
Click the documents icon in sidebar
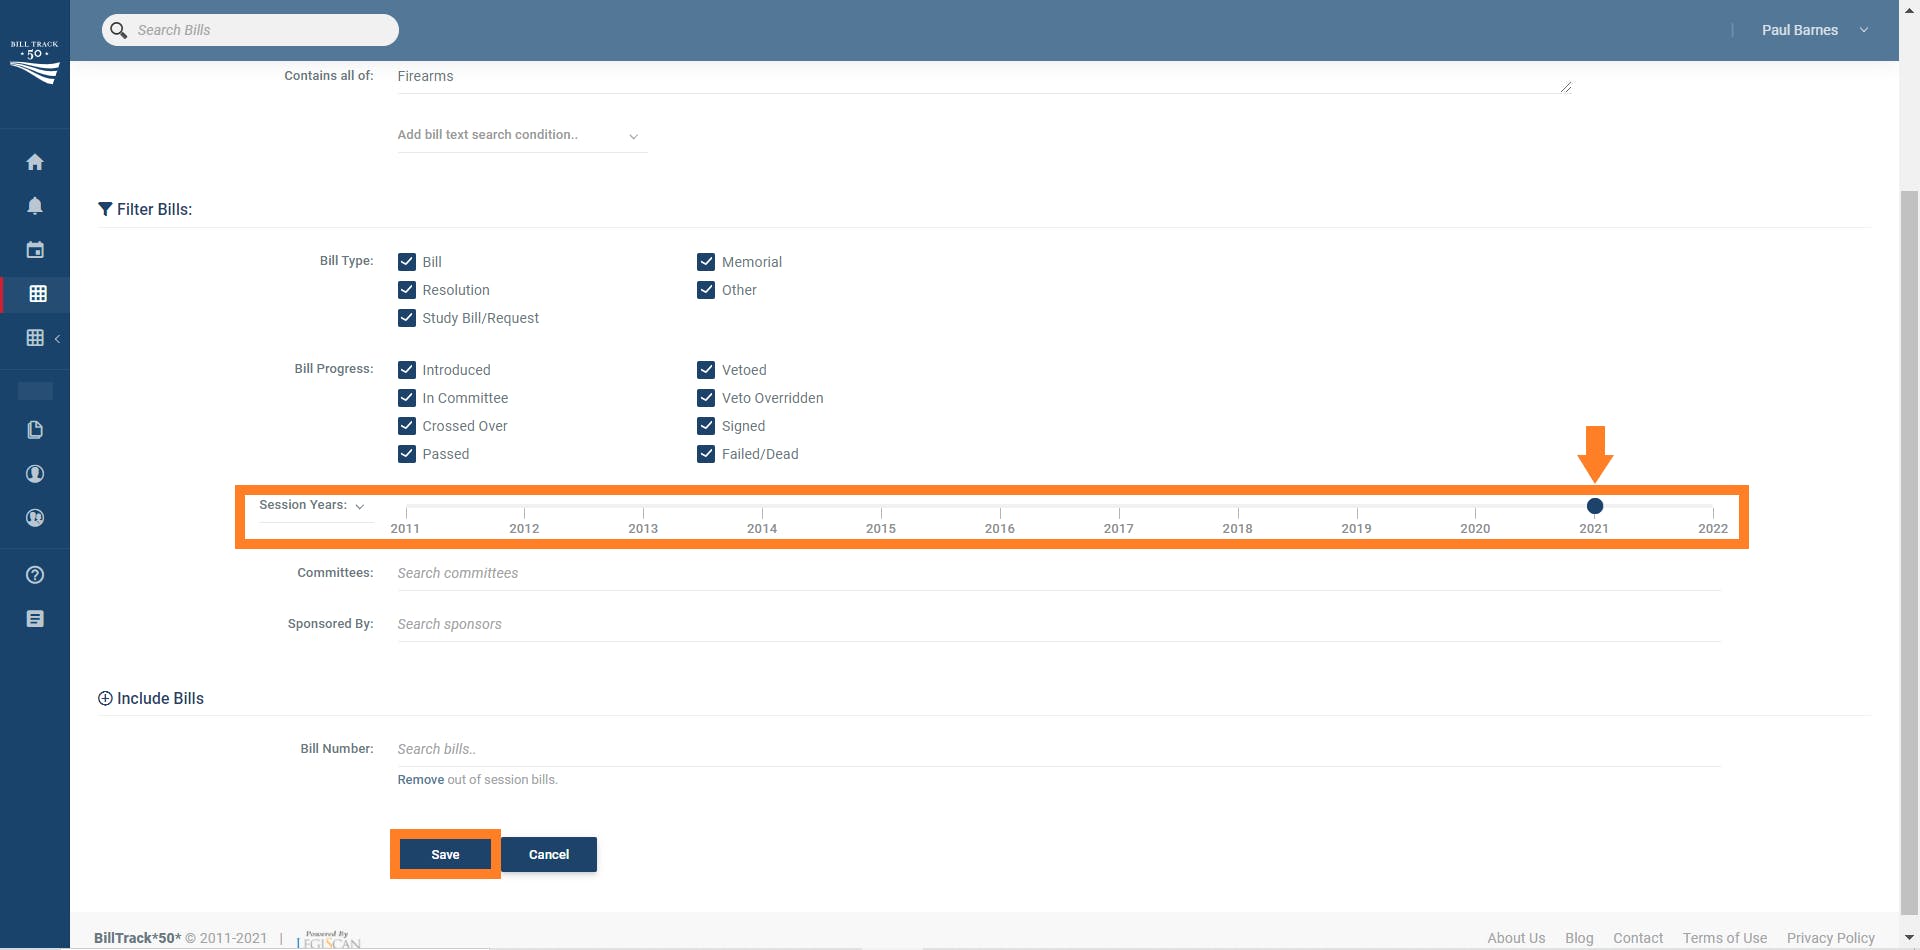35,430
